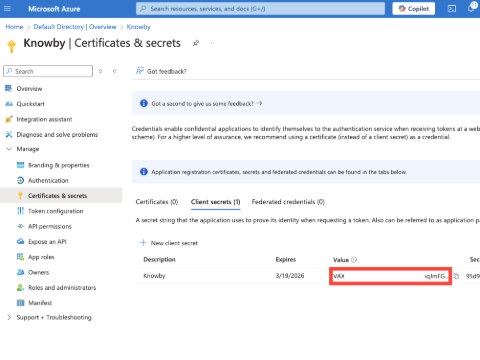Viewport: 480px width, 360px height.
Task: Select the secret value starting with VAX
Action: tap(390, 276)
